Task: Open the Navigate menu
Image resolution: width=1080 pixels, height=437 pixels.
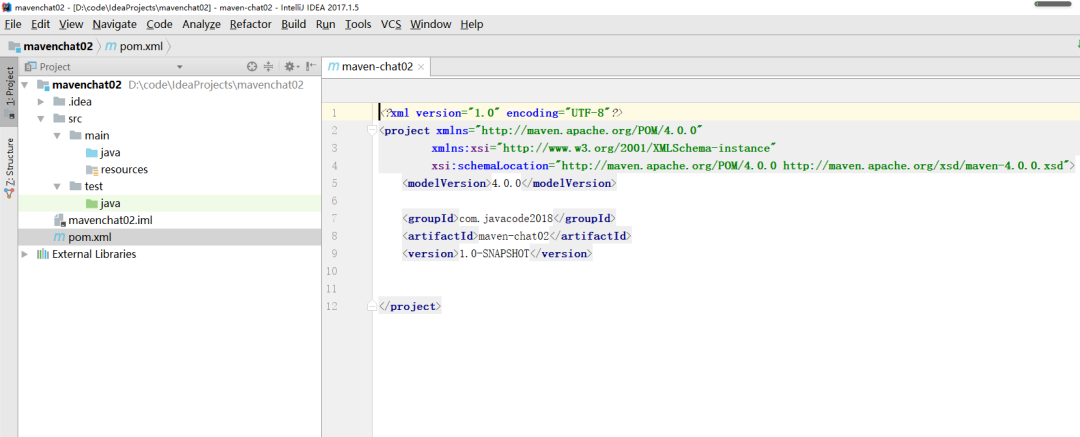Action: pyautogui.click(x=114, y=24)
